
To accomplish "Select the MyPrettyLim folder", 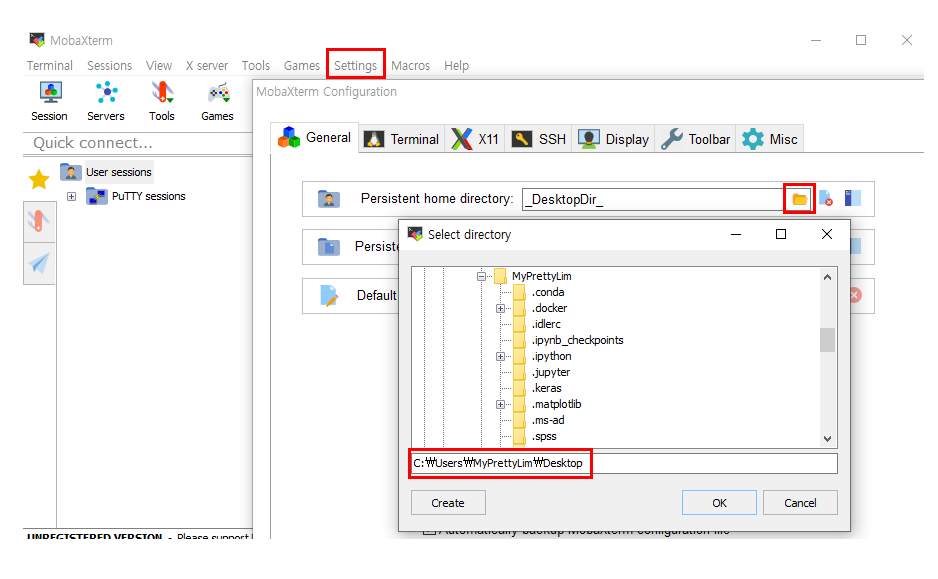I will click(x=541, y=276).
